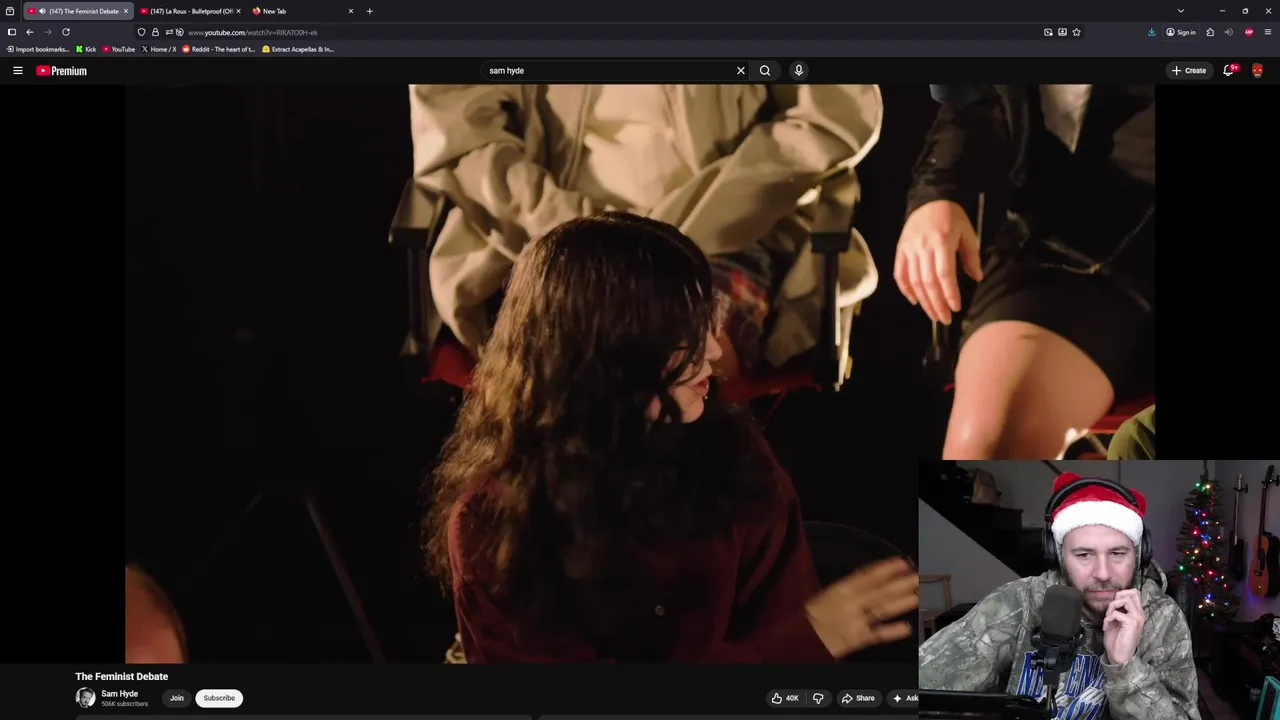Open picture-in-picture icon in address bar
This screenshot has width=1280, height=720.
click(1048, 32)
